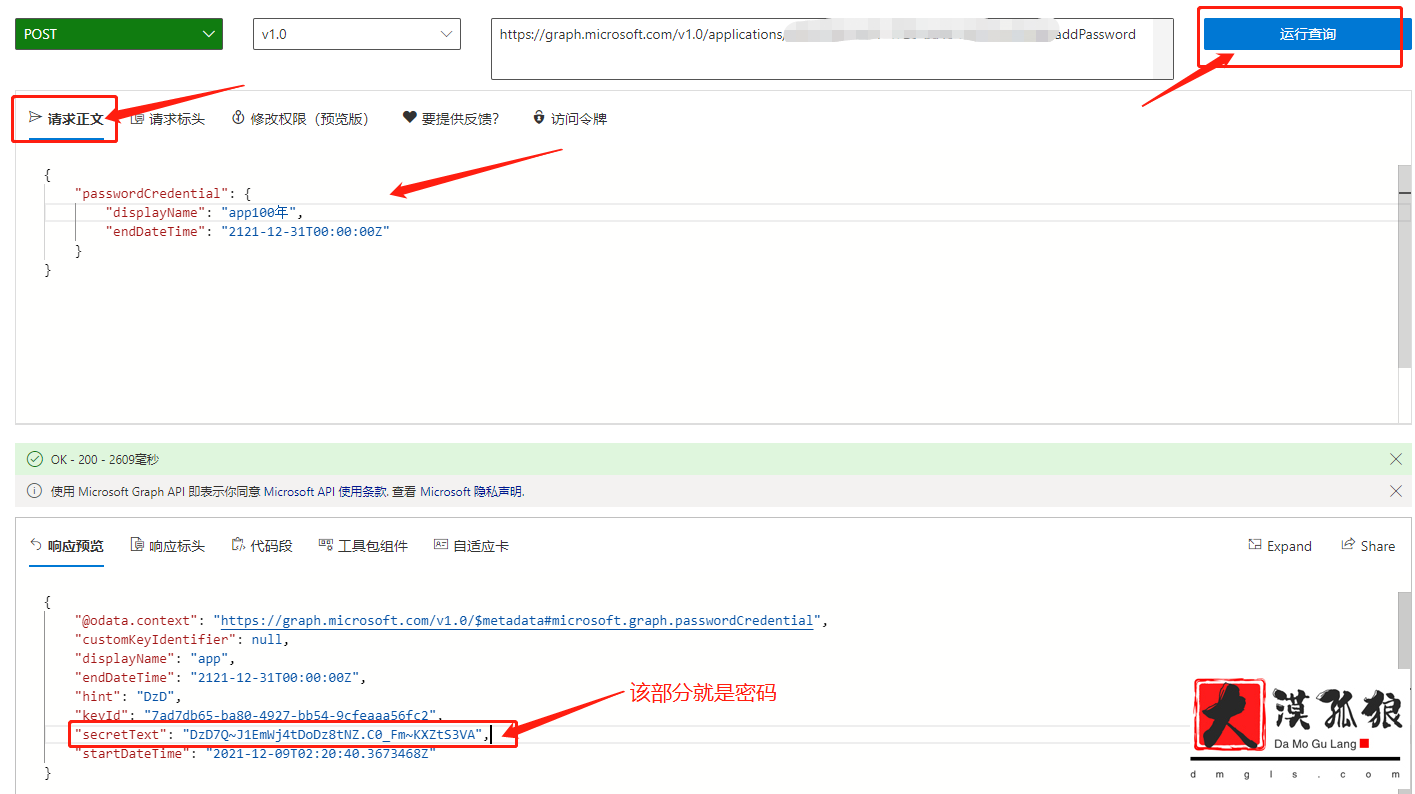Close the Microsoft Graph API terms notice
Screen dimensions: 1415x794
1396,491
